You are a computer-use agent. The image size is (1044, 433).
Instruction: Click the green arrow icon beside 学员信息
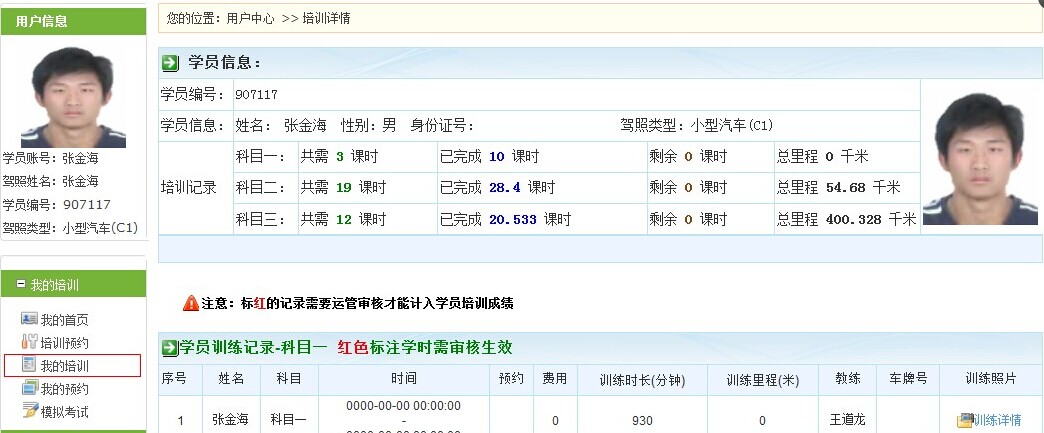[171, 63]
